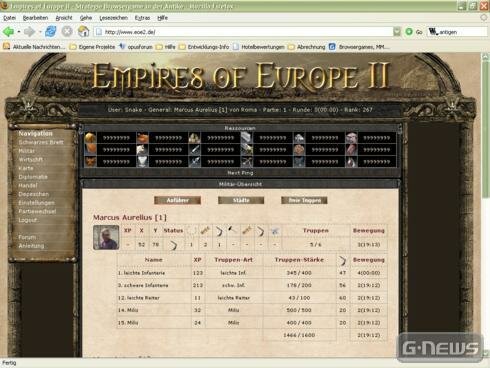490x368 pixels.
Task: Click the freie Truppen button
Action: point(304,200)
